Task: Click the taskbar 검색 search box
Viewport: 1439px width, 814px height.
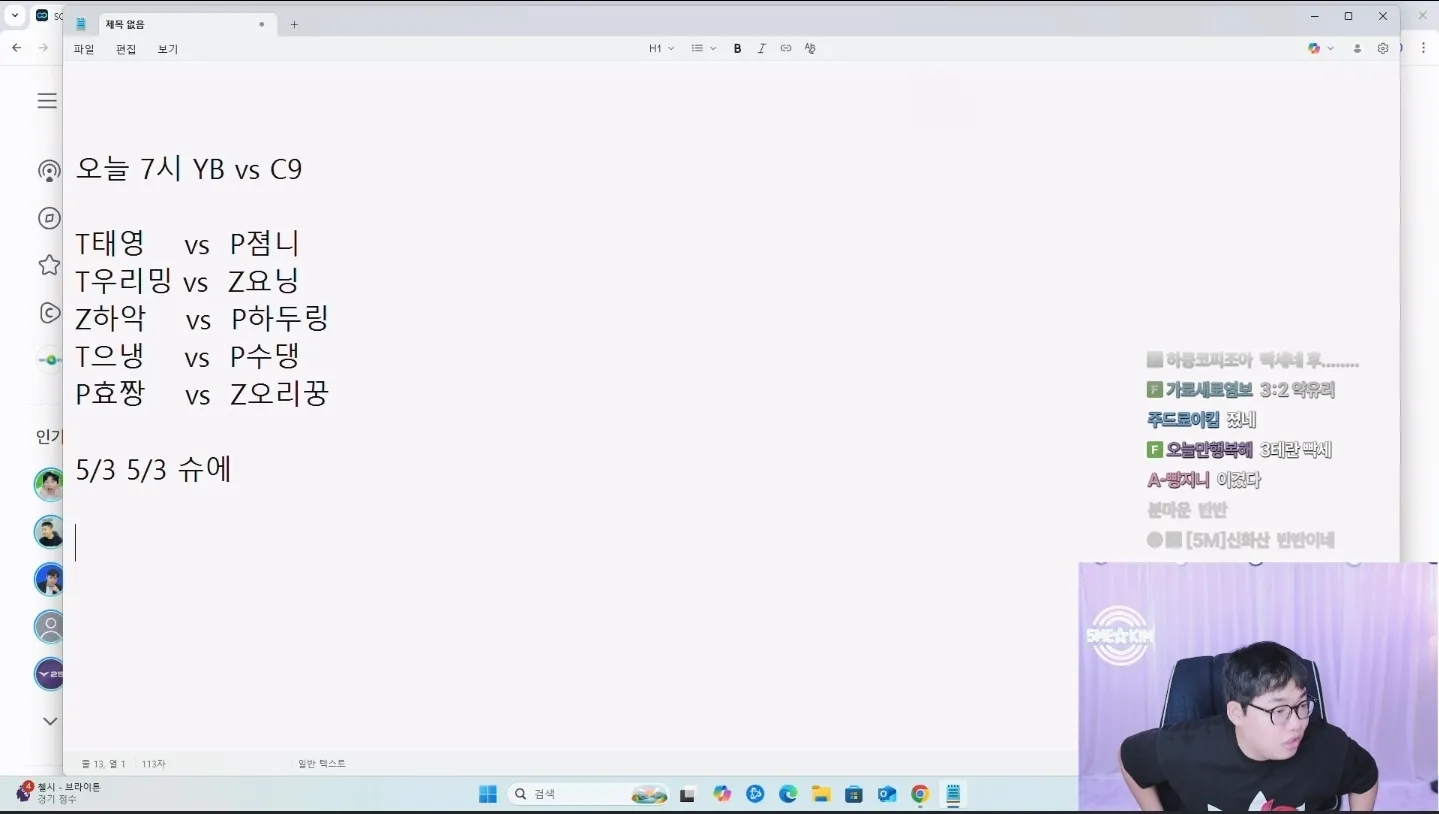Action: pyautogui.click(x=589, y=794)
